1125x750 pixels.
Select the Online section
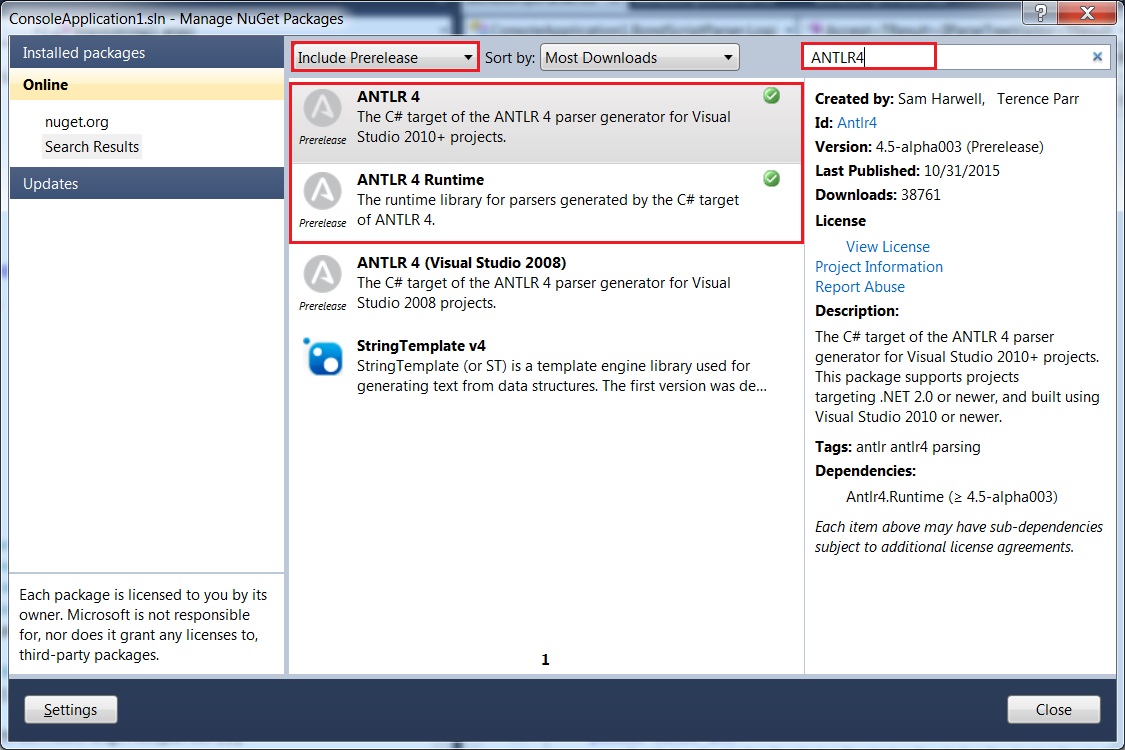pos(147,85)
